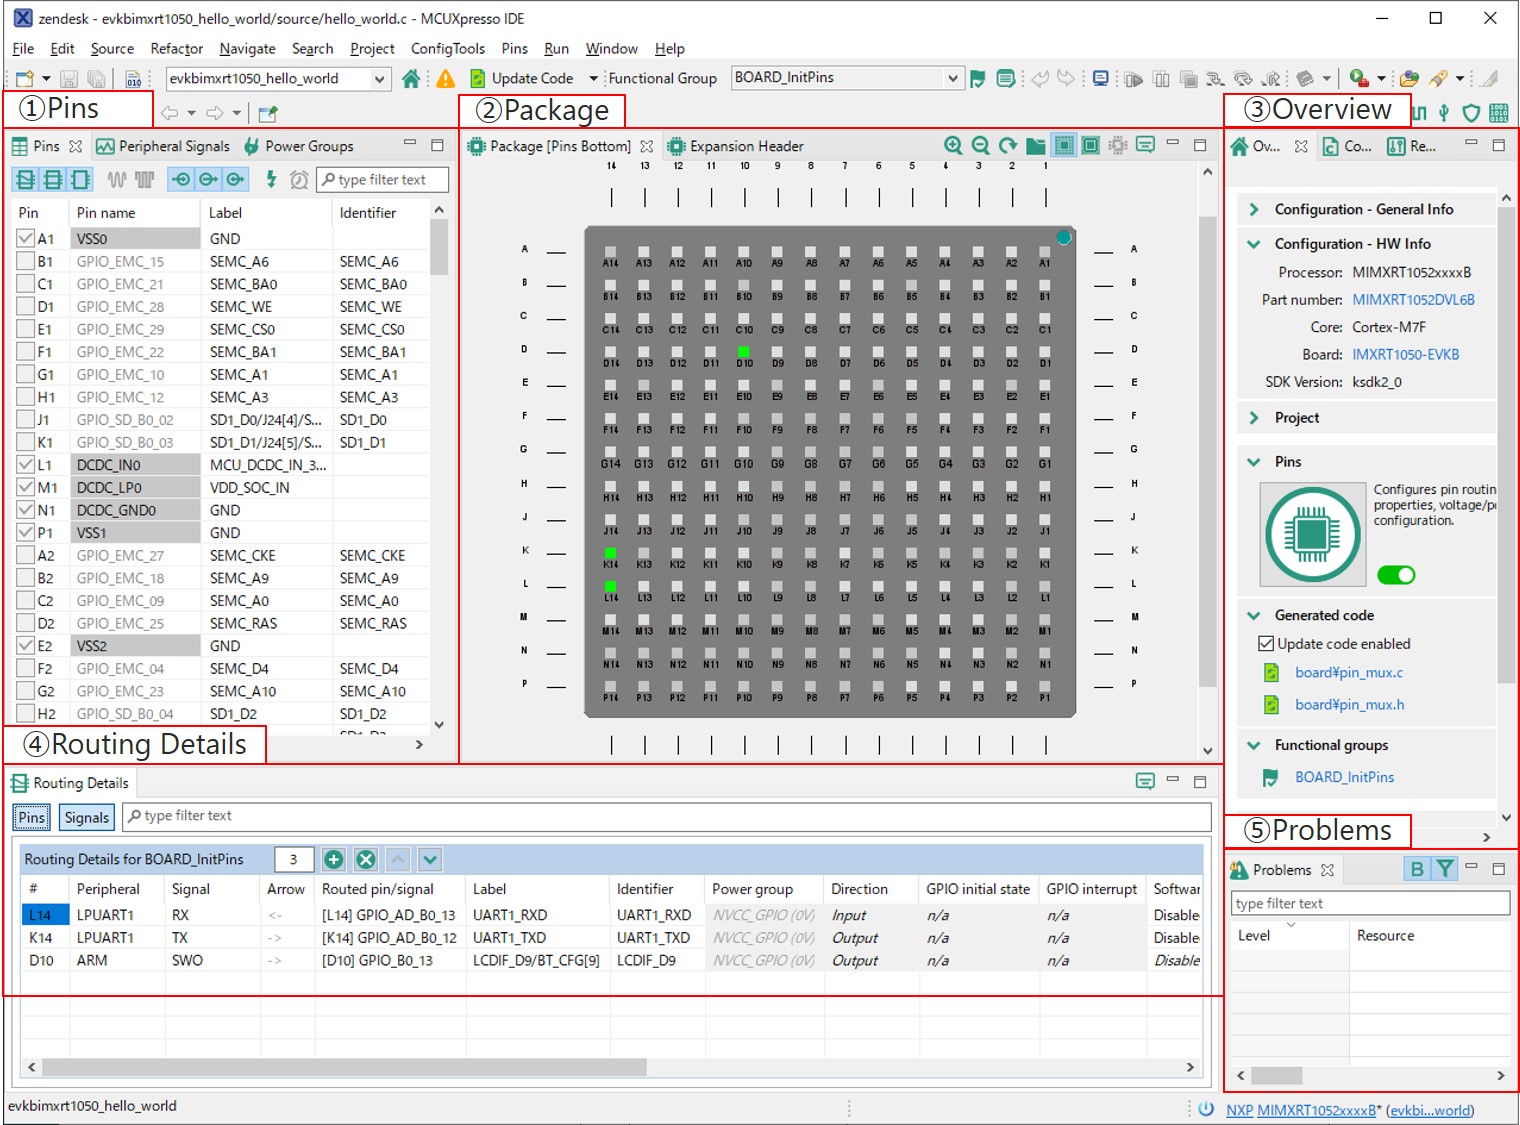Open the Navigate menu
Image resolution: width=1520 pixels, height=1125 pixels.
tap(247, 48)
